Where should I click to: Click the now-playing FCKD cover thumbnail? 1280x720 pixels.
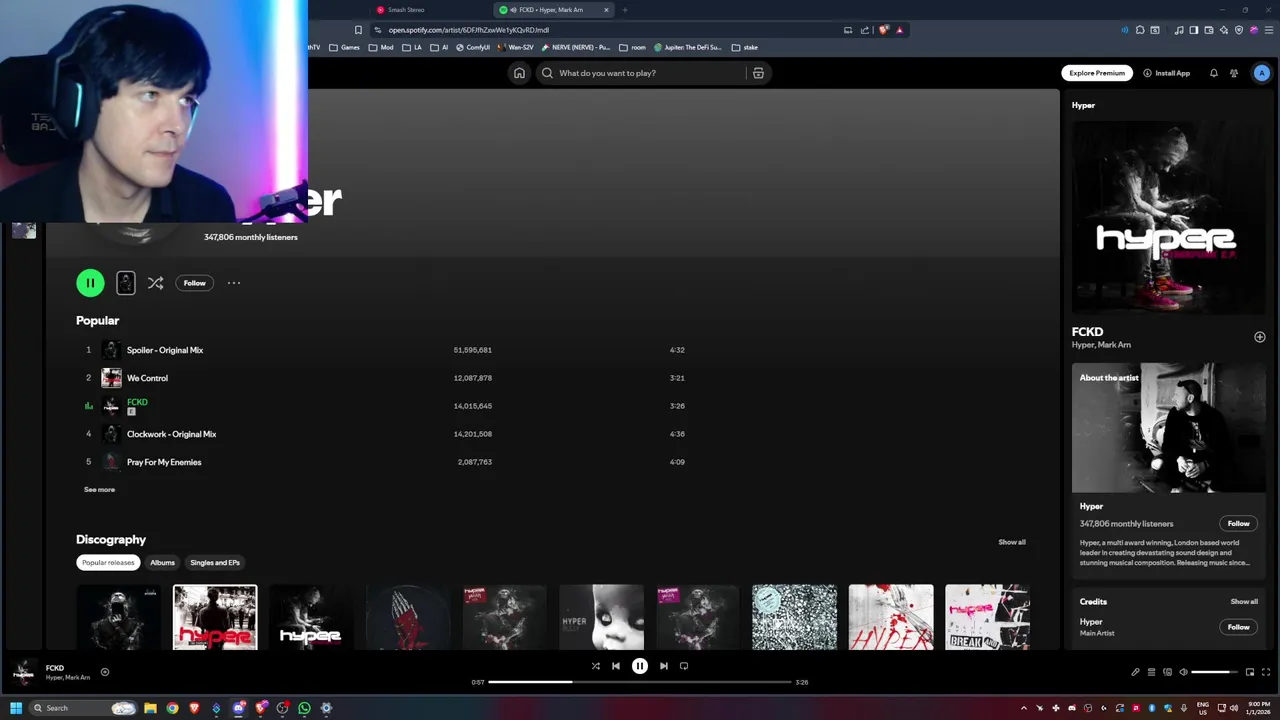pyautogui.click(x=23, y=672)
